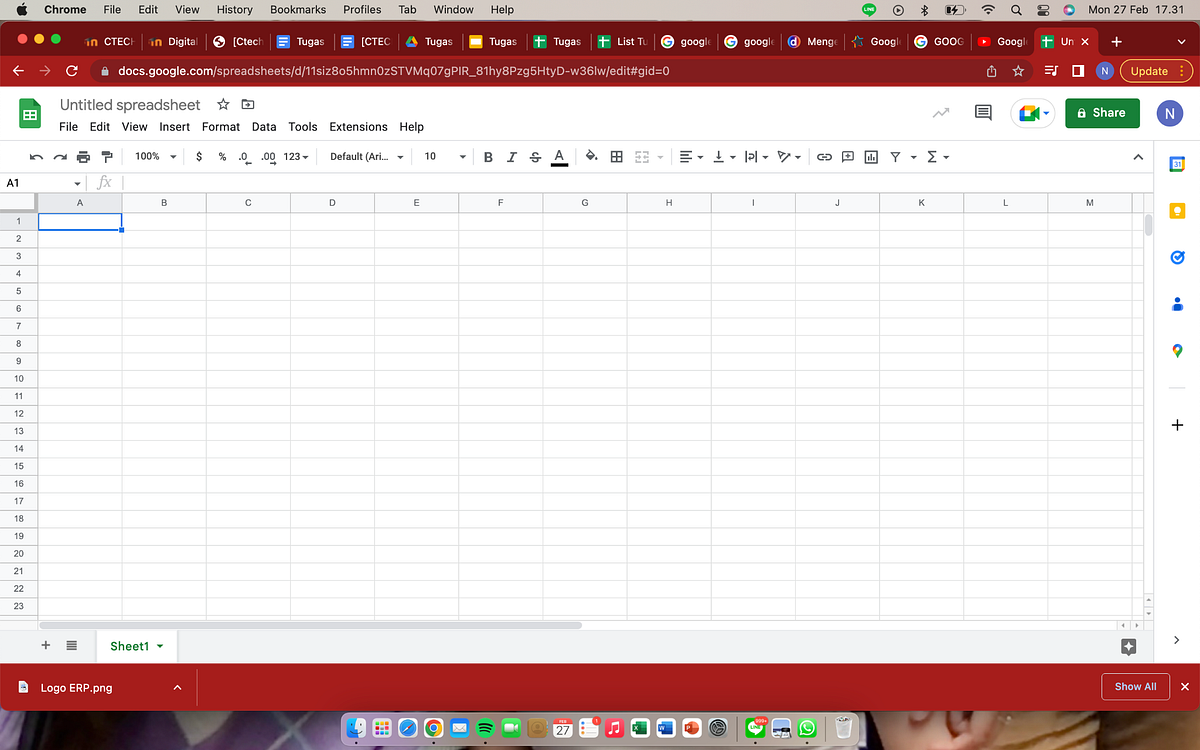This screenshot has width=1200, height=750.
Task: Open Google Keep in the side panel
Action: (1177, 210)
